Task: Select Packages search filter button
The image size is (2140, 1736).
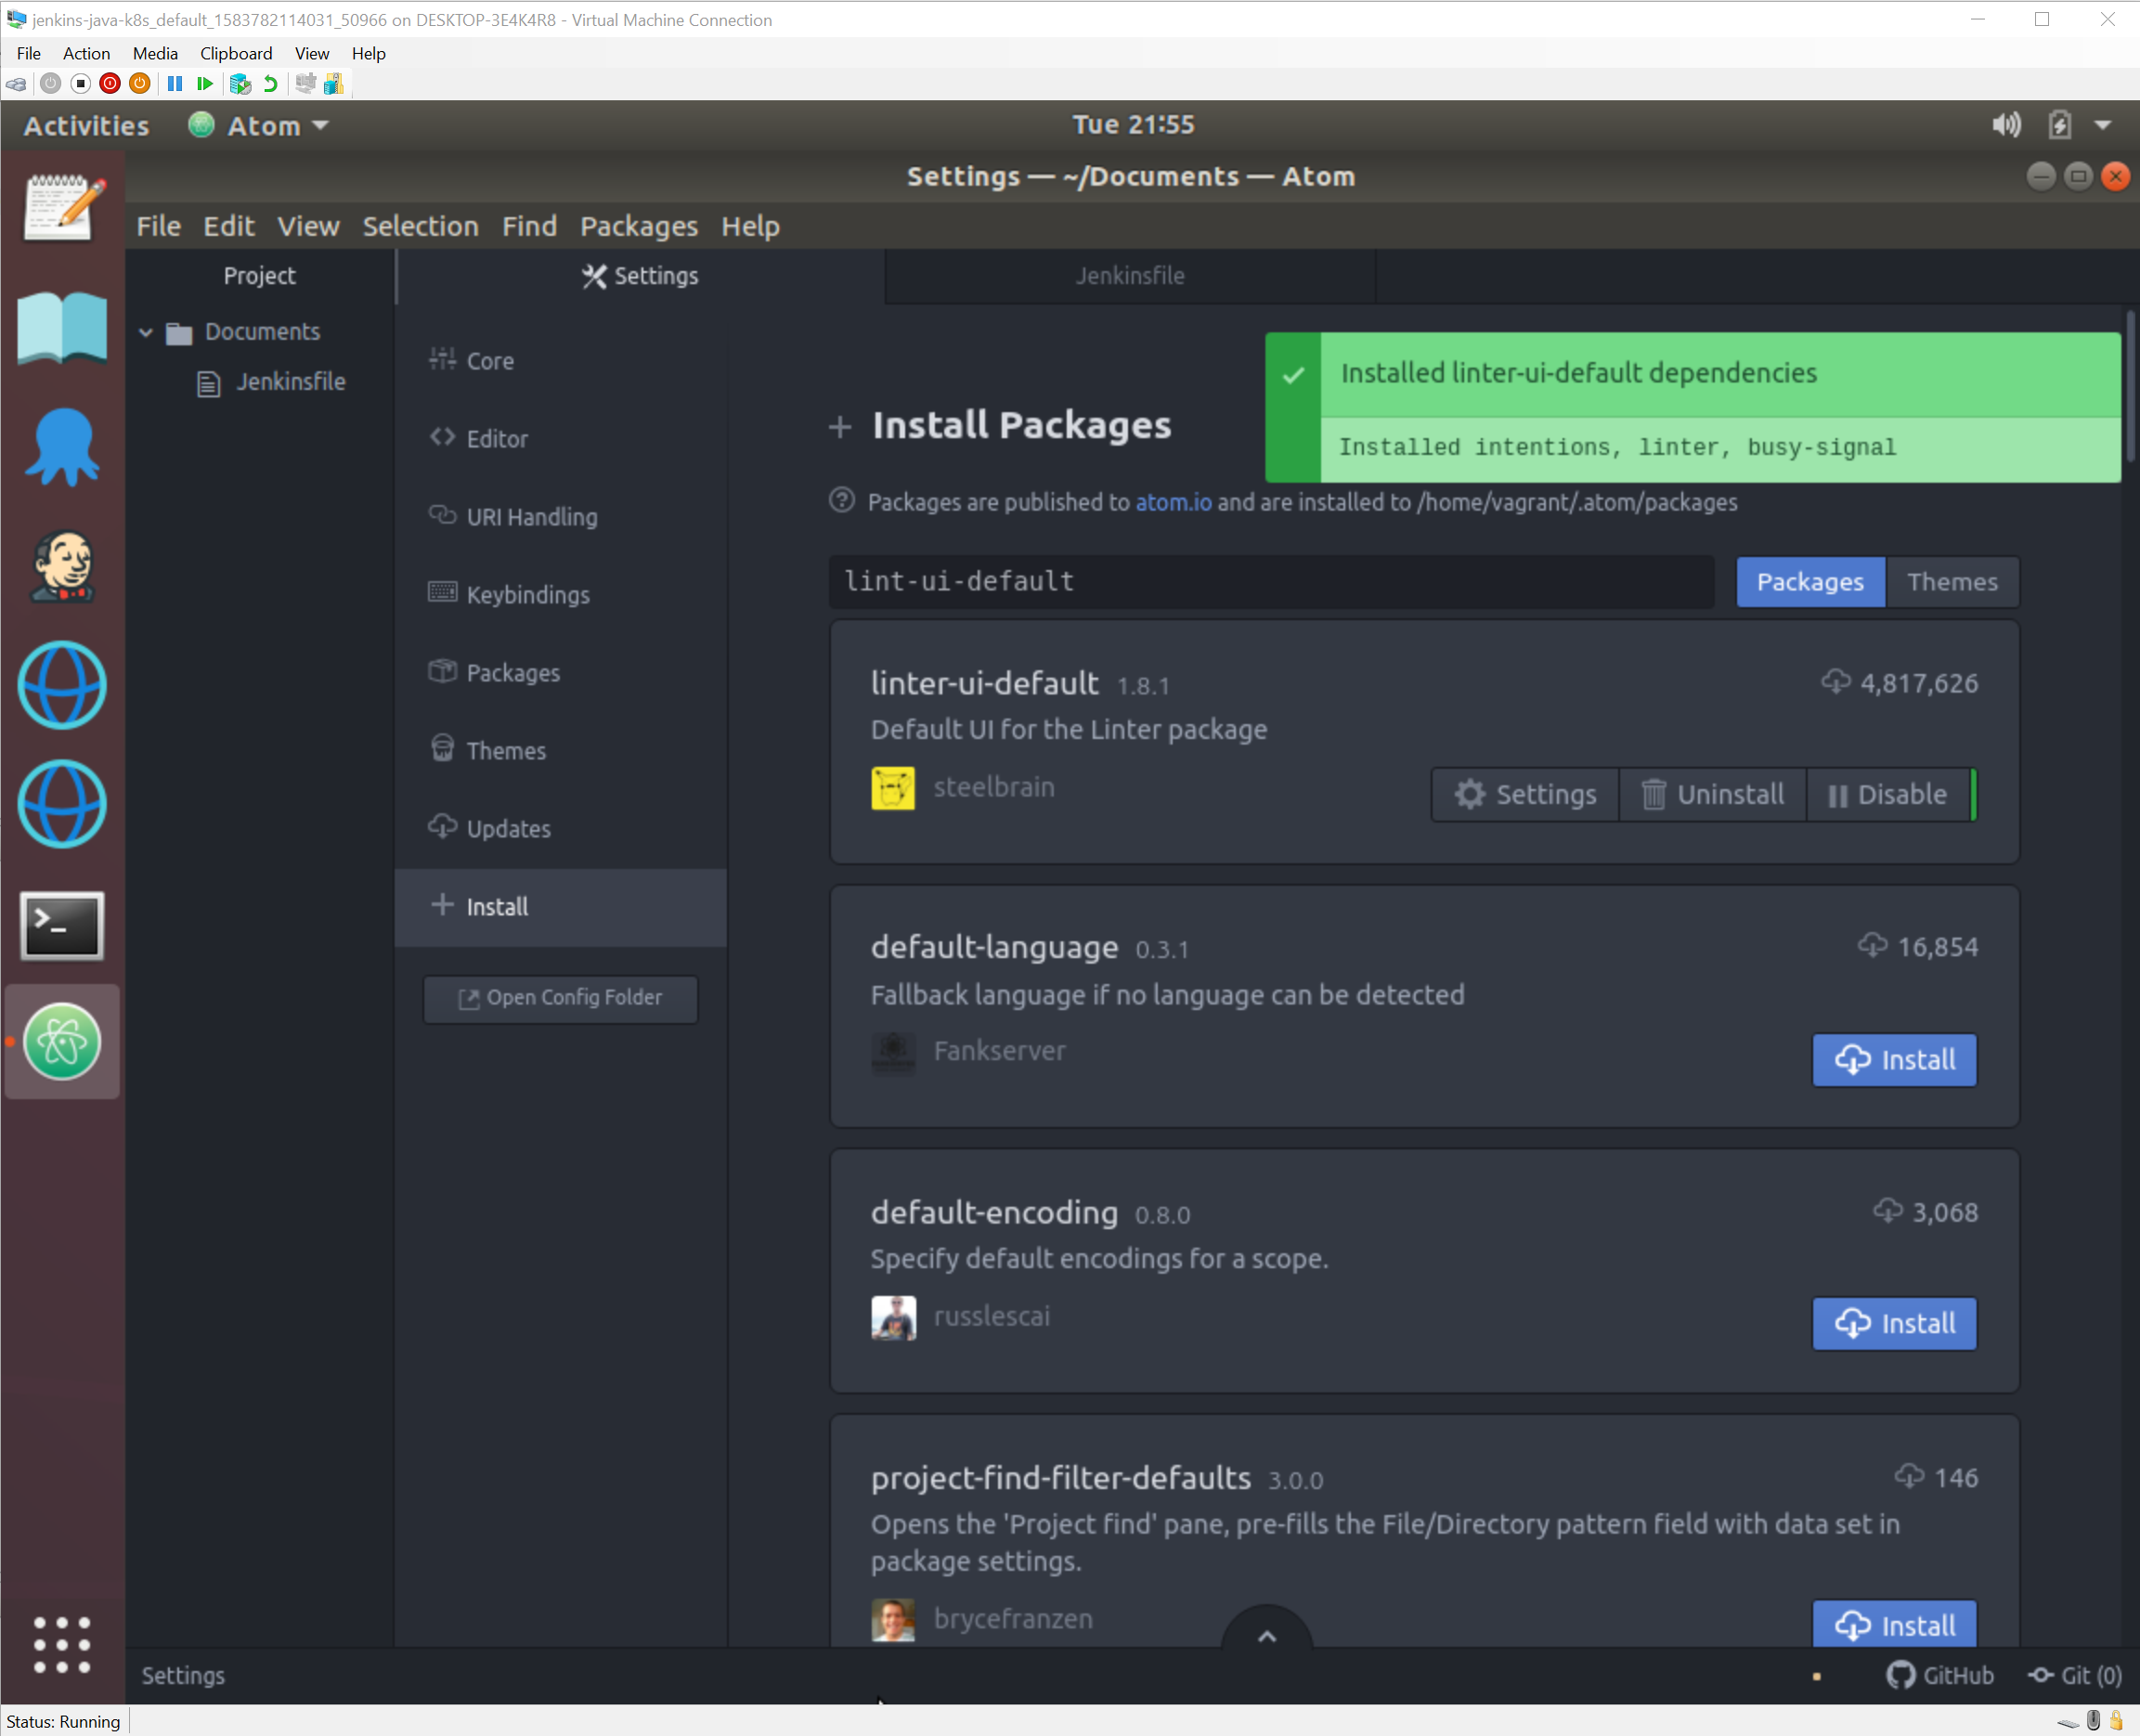Action: [x=1809, y=582]
